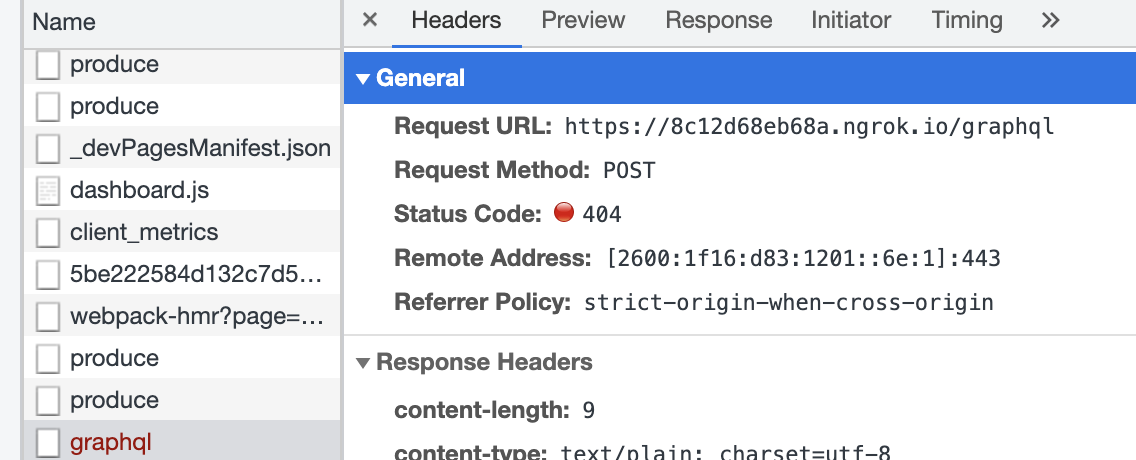
Task: Open the failed graphql request
Action: tap(110, 442)
